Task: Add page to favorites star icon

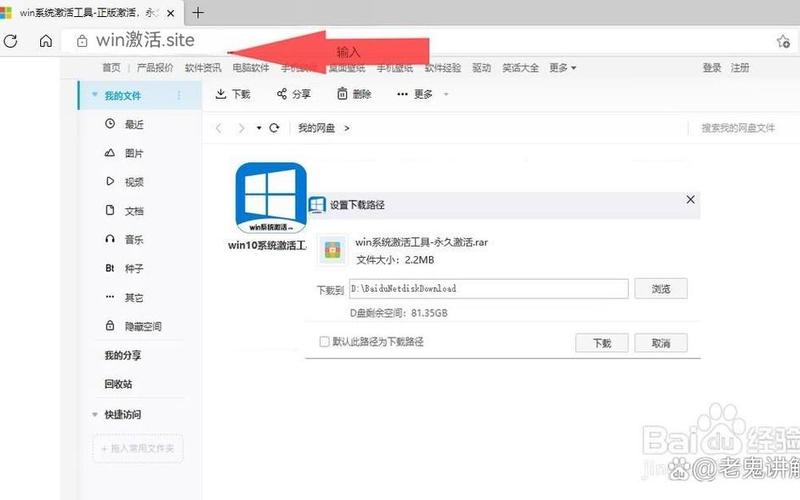Action: [783, 41]
